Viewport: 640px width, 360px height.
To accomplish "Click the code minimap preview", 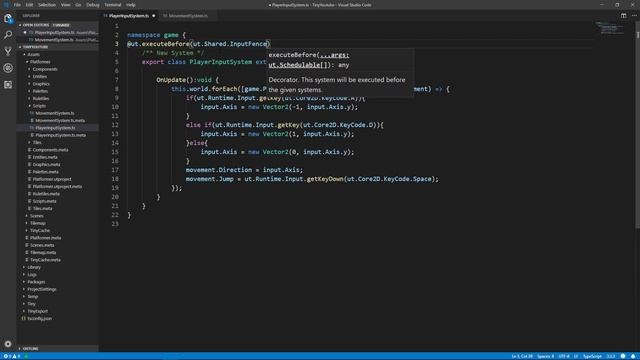I will [609, 28].
